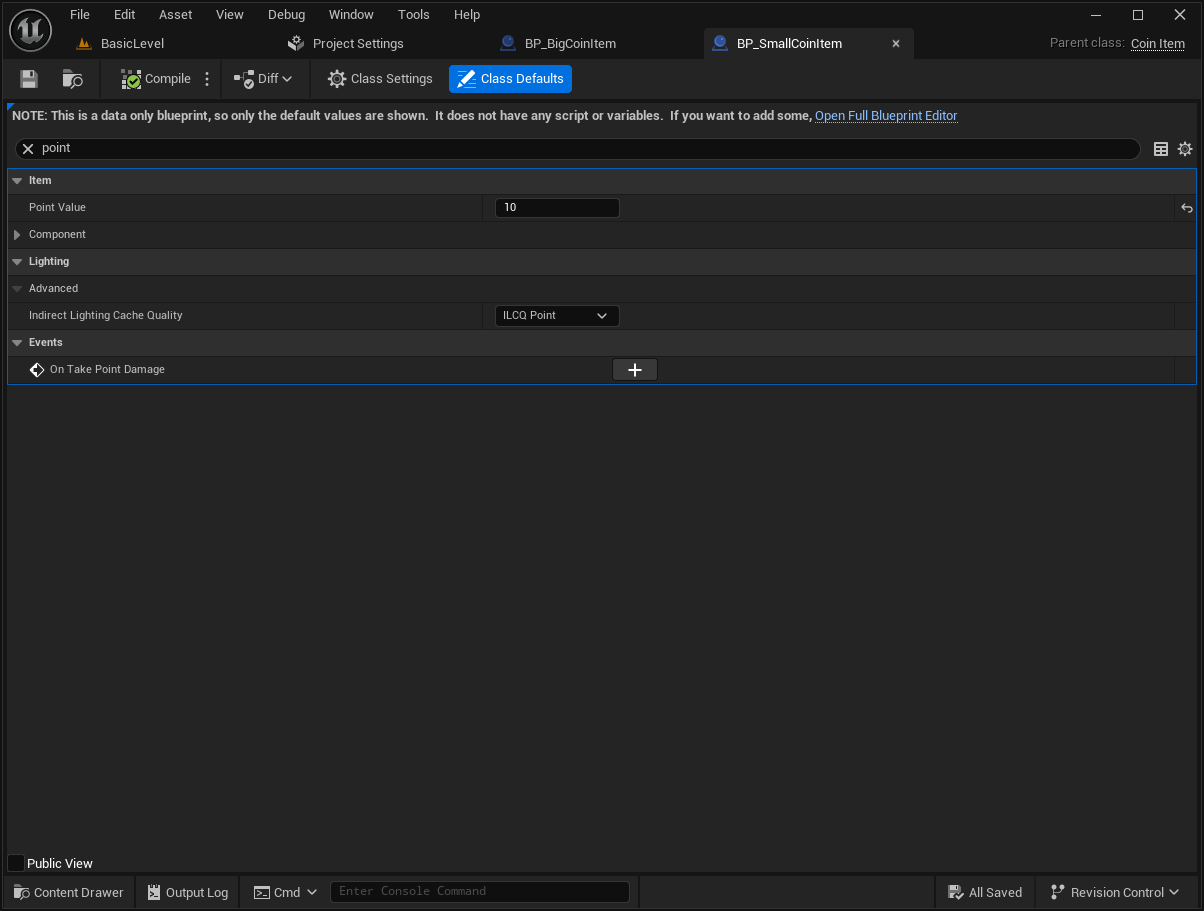This screenshot has width=1204, height=911.
Task: Open property matrix table icon
Action: (1161, 149)
